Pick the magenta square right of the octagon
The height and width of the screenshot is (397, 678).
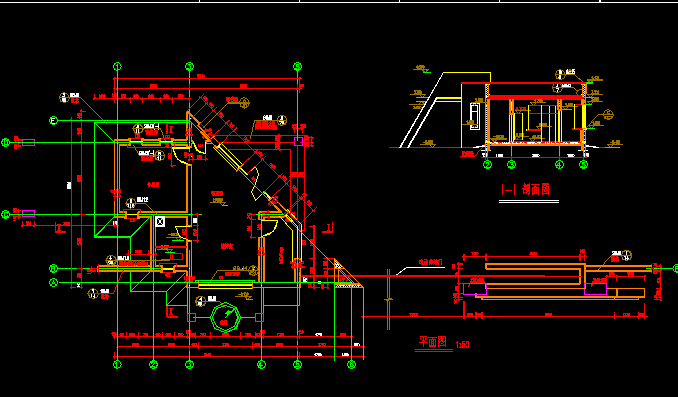[259, 317]
